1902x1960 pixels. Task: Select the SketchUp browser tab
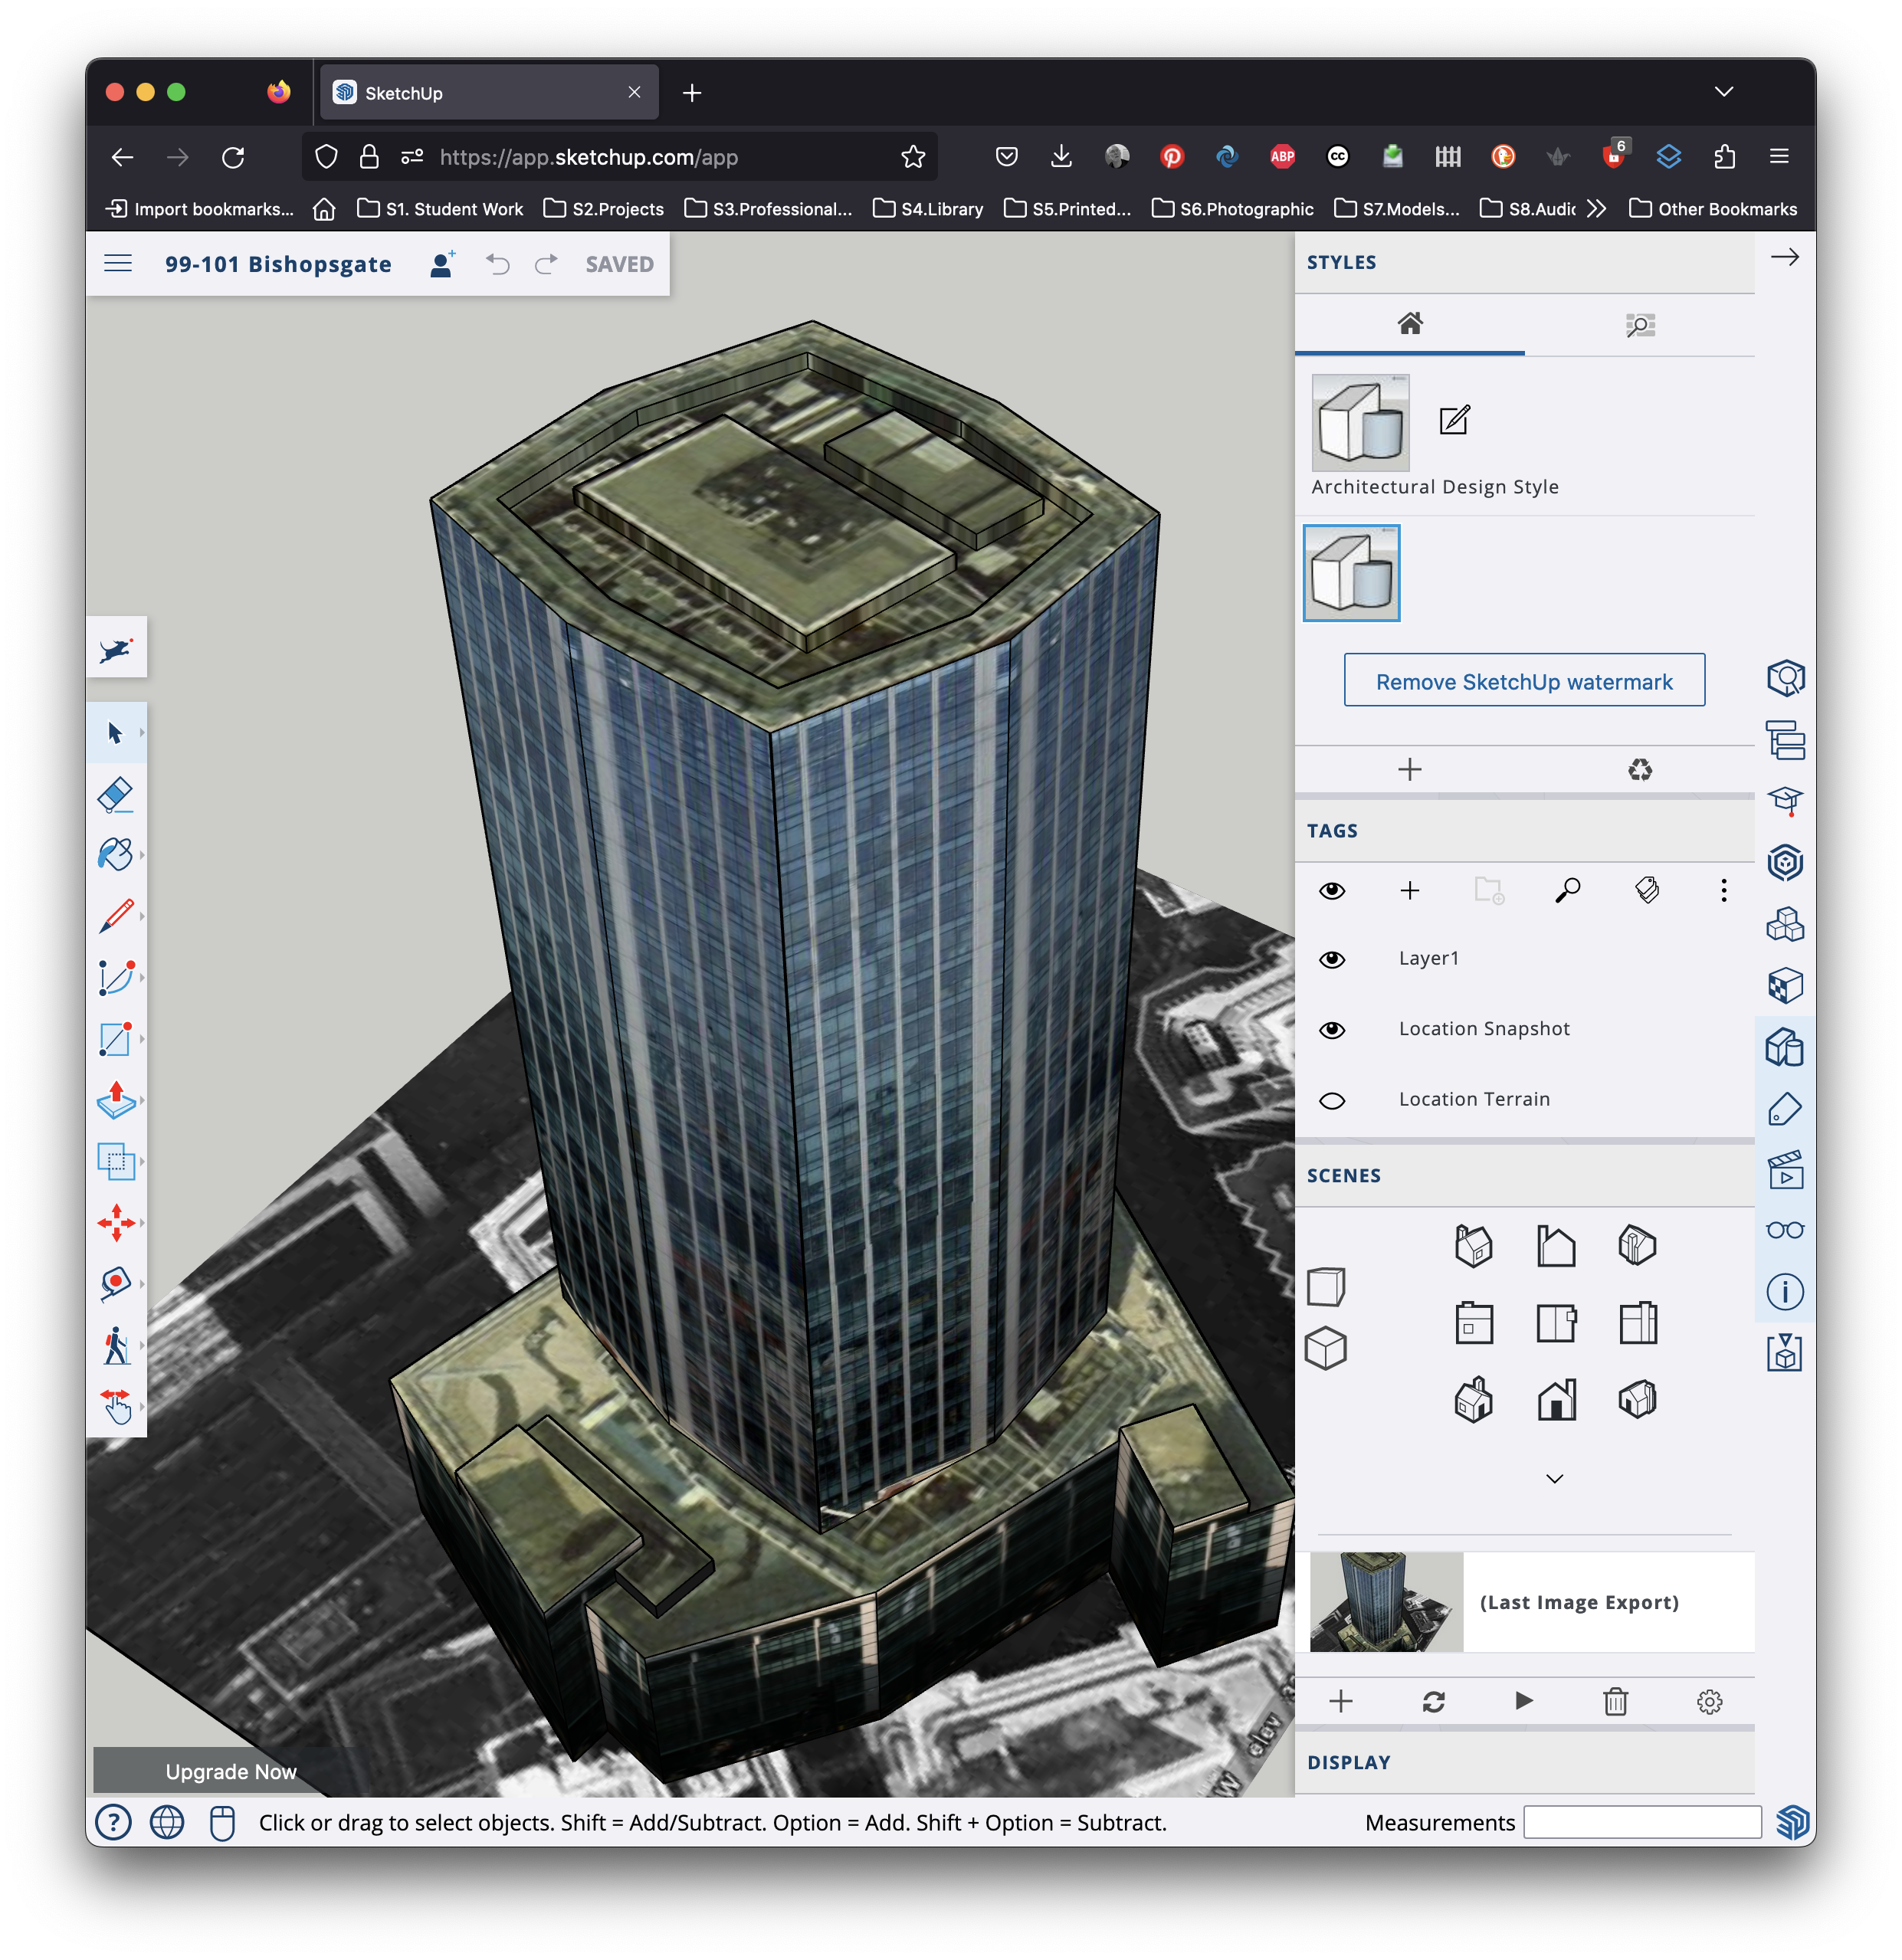click(489, 93)
